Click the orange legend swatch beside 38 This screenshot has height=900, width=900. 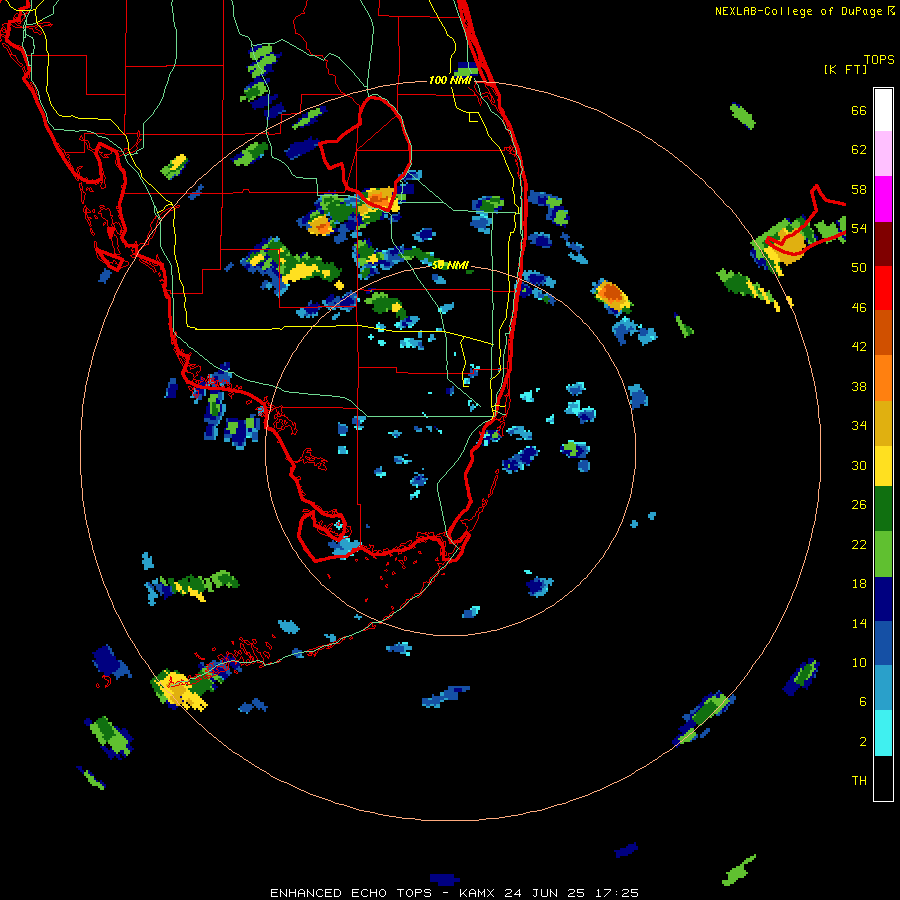883,378
